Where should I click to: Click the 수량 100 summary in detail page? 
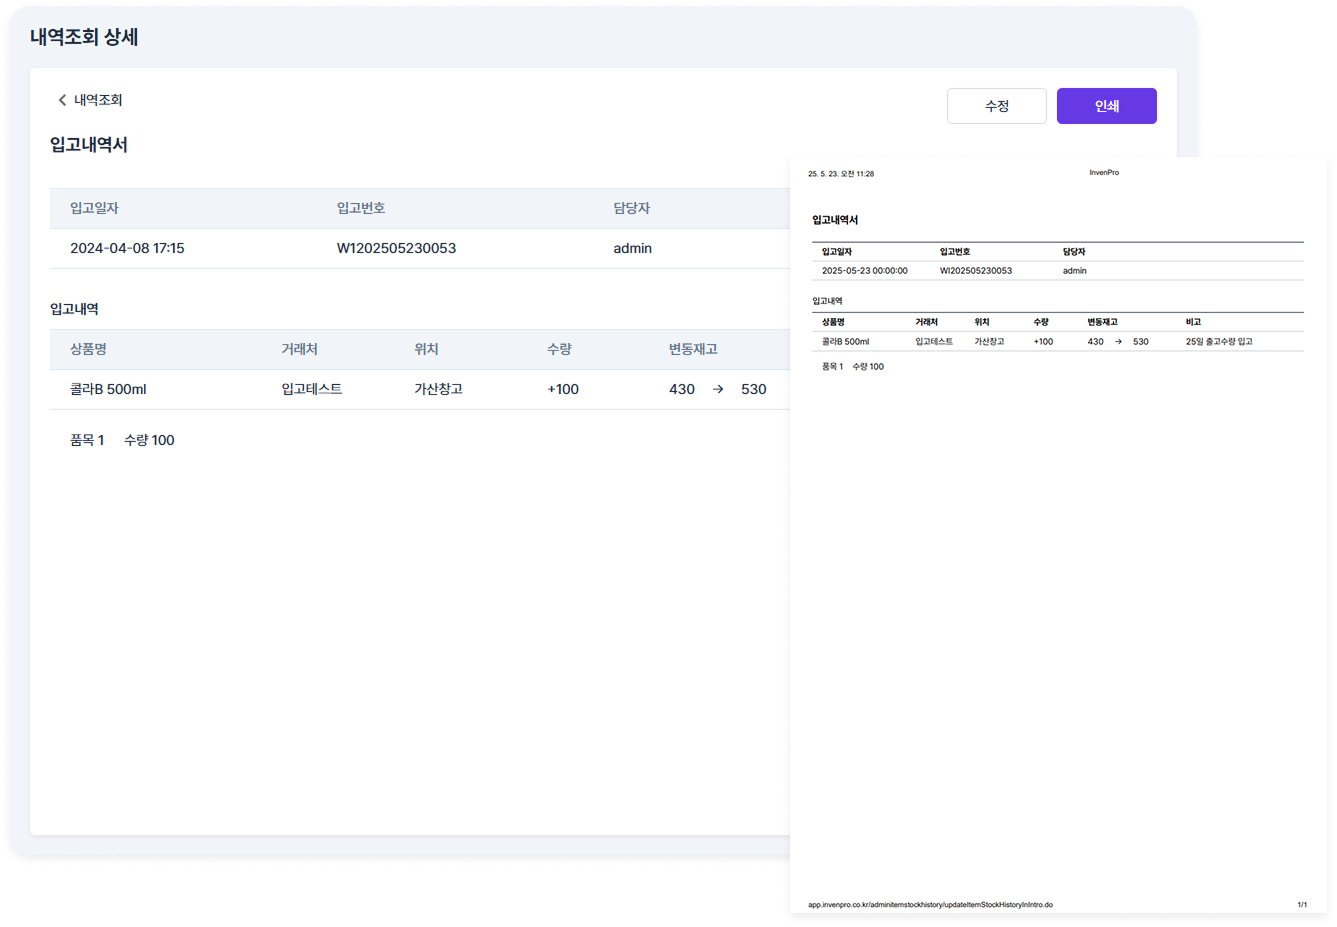(x=149, y=440)
